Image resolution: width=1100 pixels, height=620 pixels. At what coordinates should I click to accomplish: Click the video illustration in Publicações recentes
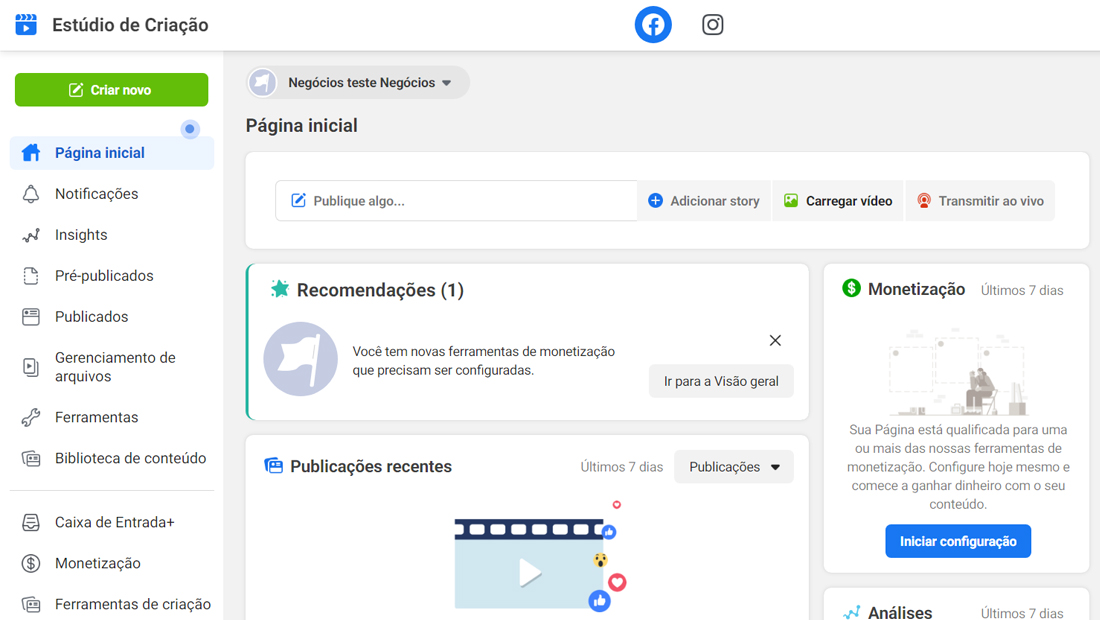click(539, 557)
